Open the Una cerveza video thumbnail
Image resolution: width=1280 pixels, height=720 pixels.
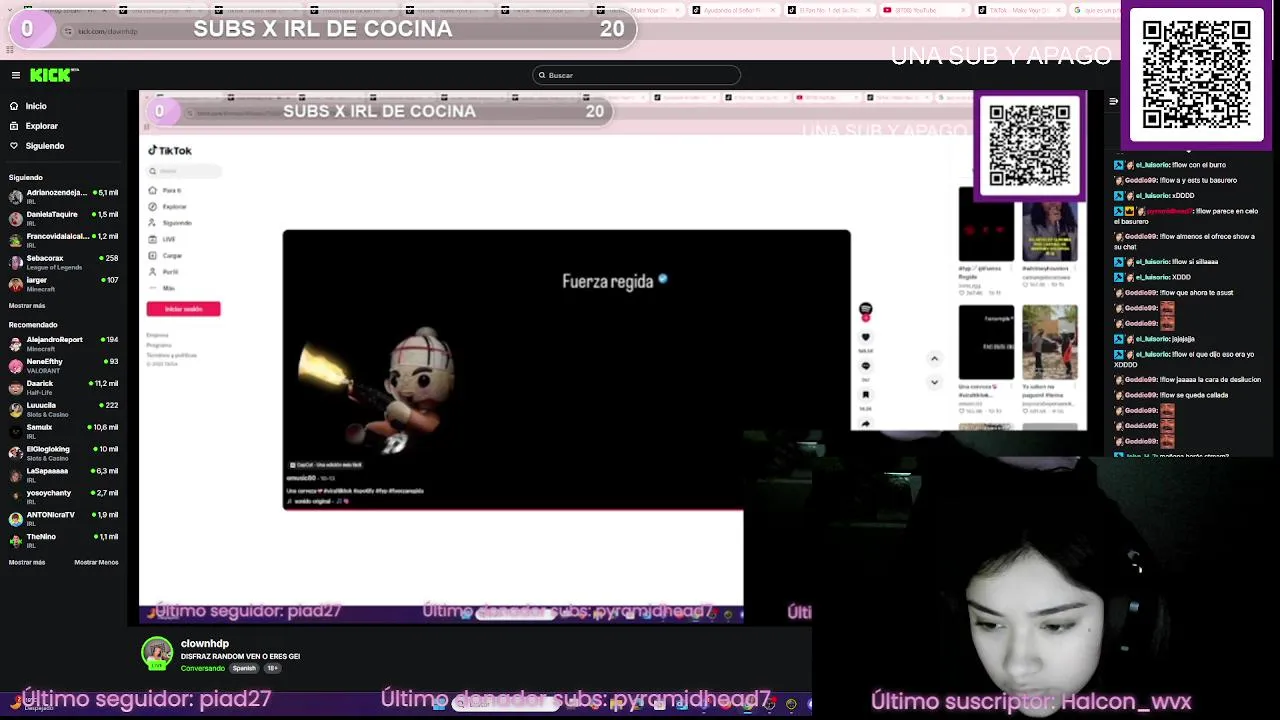[986, 343]
